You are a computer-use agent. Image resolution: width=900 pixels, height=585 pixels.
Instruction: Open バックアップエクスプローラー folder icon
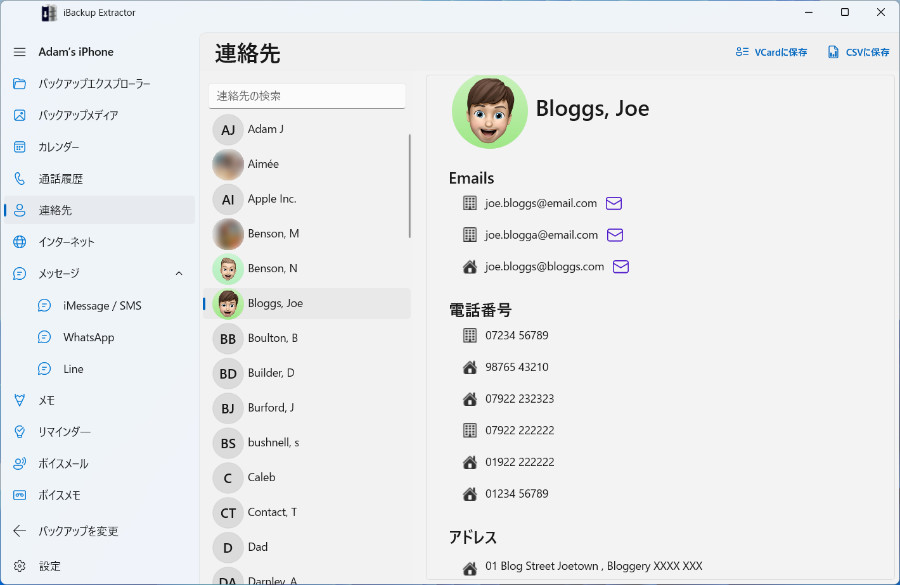(x=20, y=84)
